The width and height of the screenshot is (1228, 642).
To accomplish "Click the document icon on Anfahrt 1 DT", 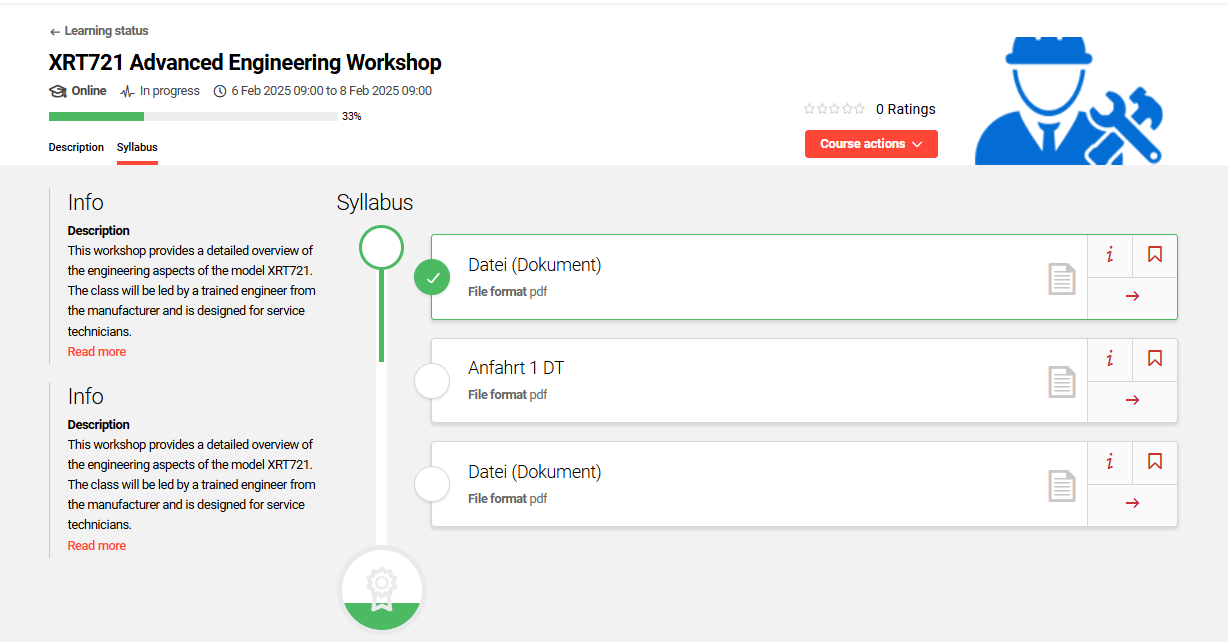I will tap(1062, 382).
